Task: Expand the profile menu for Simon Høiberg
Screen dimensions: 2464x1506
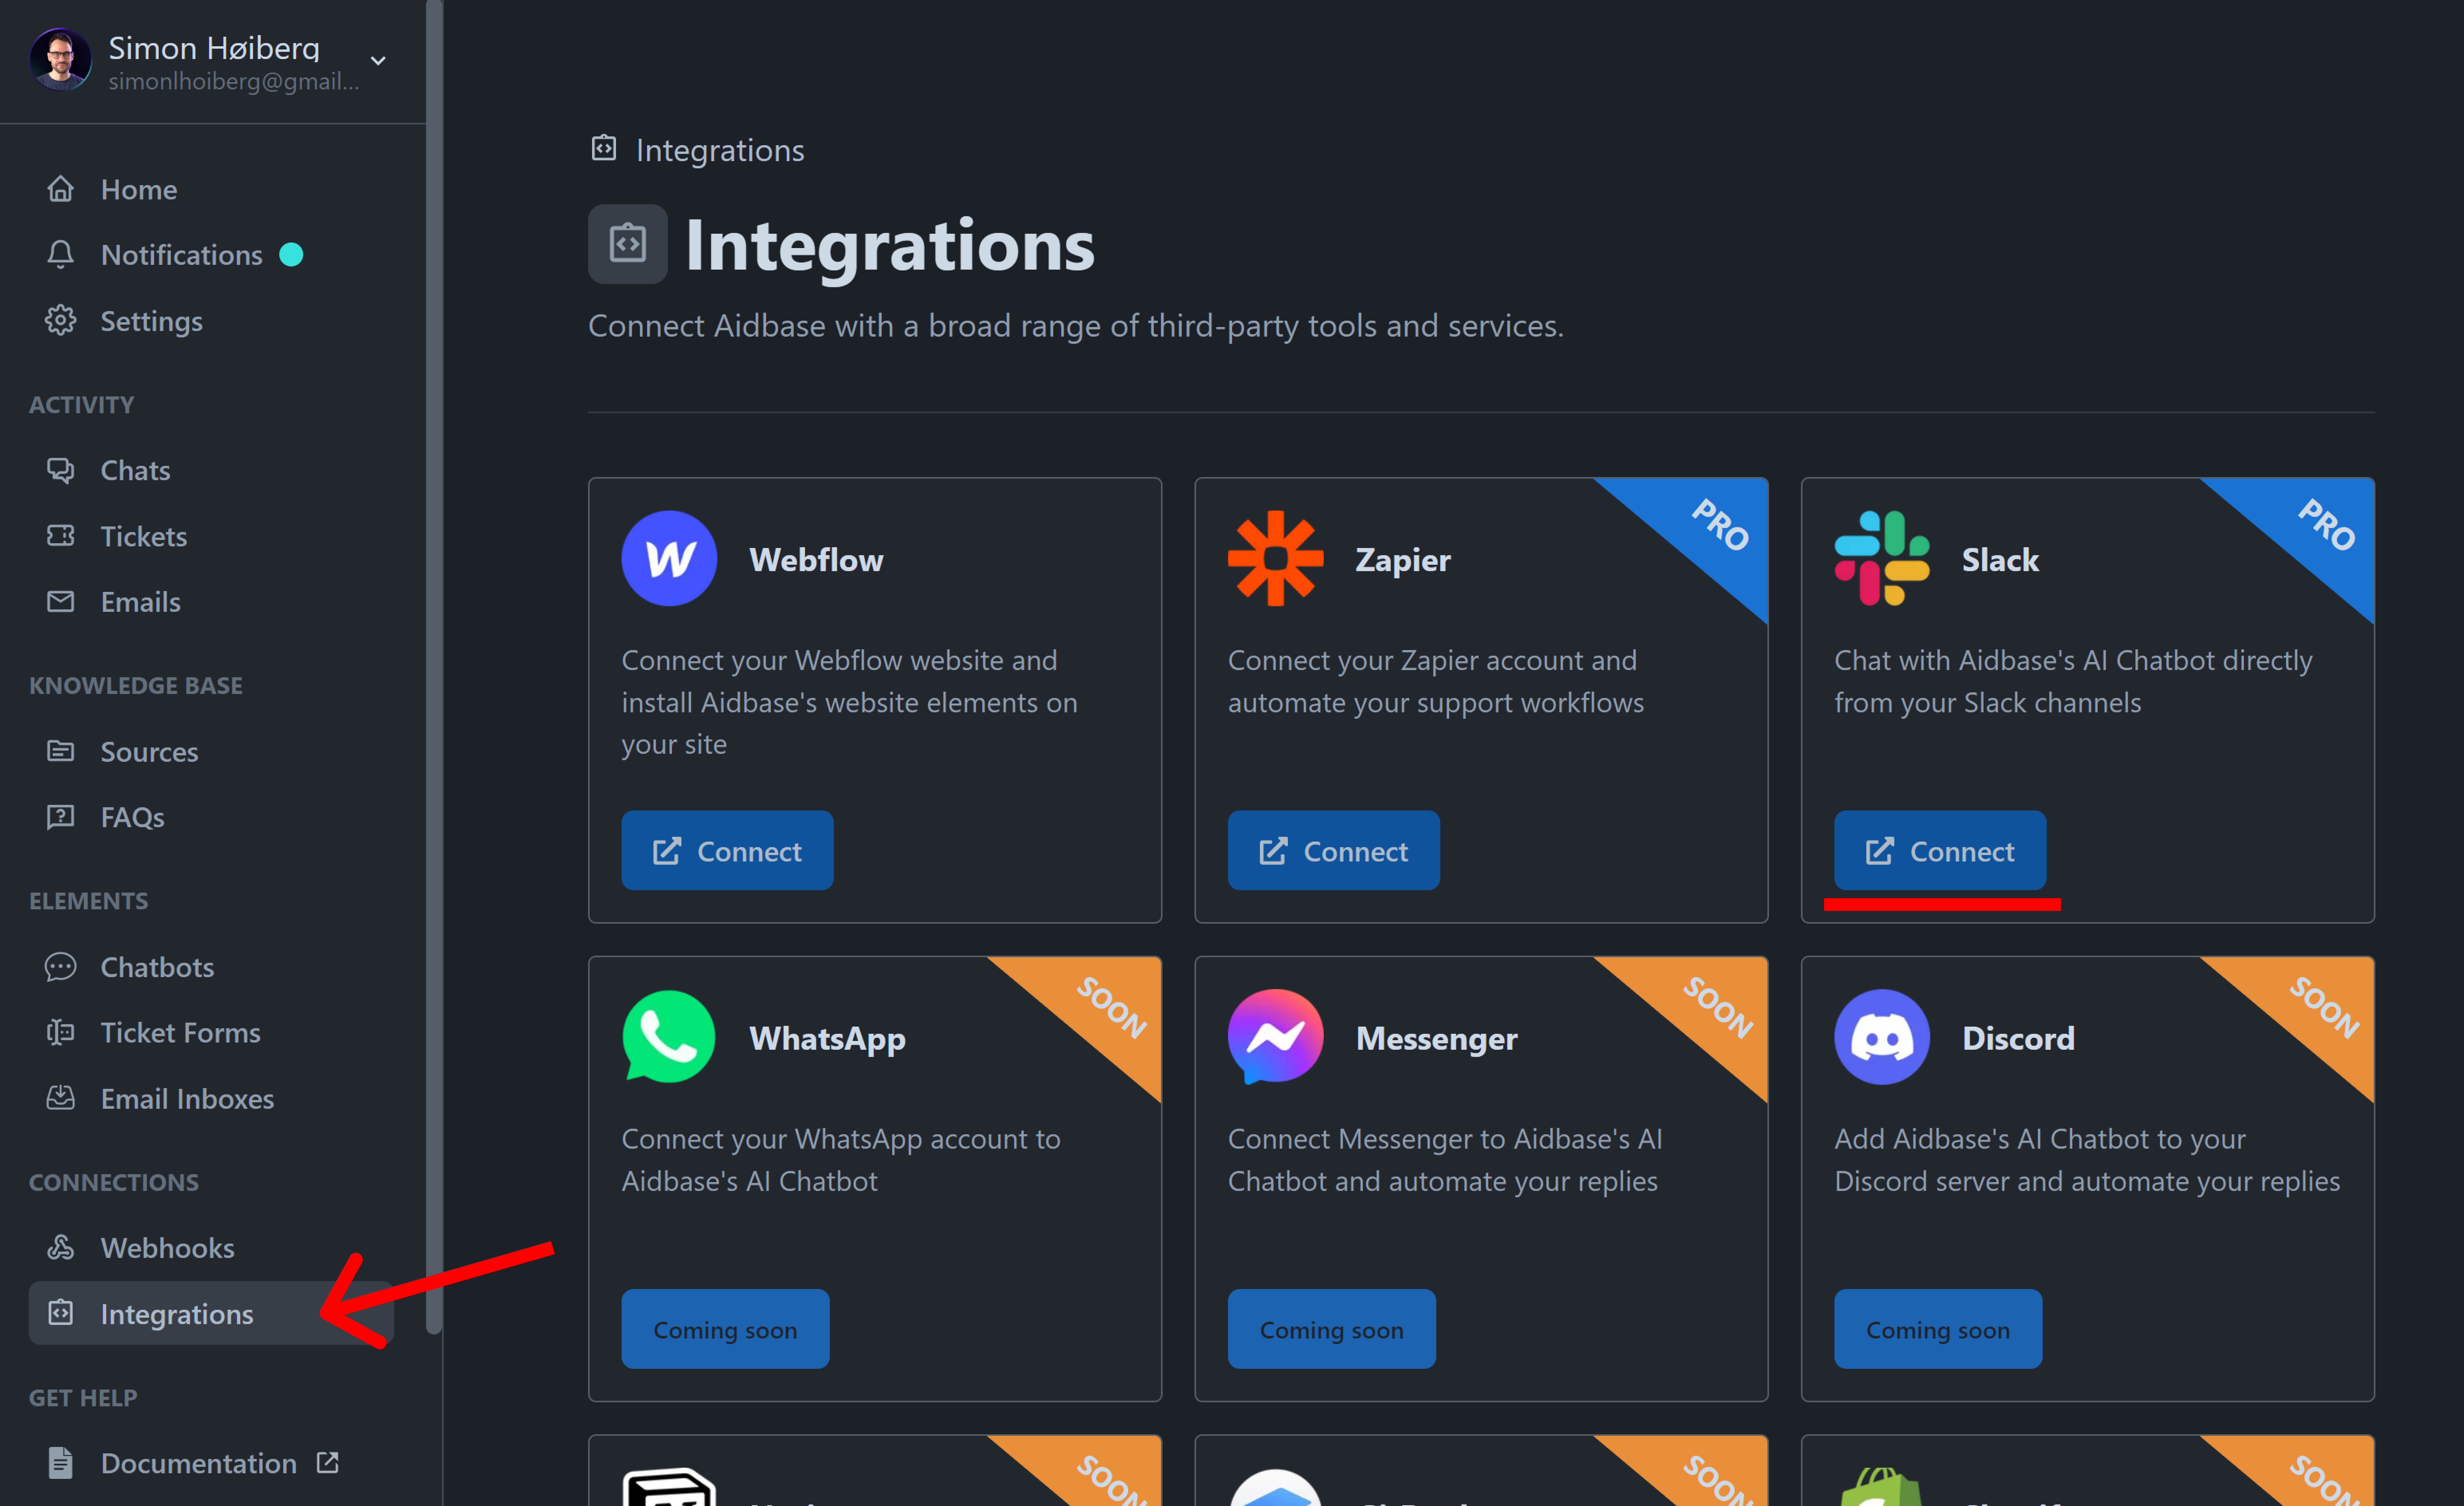Action: (377, 60)
